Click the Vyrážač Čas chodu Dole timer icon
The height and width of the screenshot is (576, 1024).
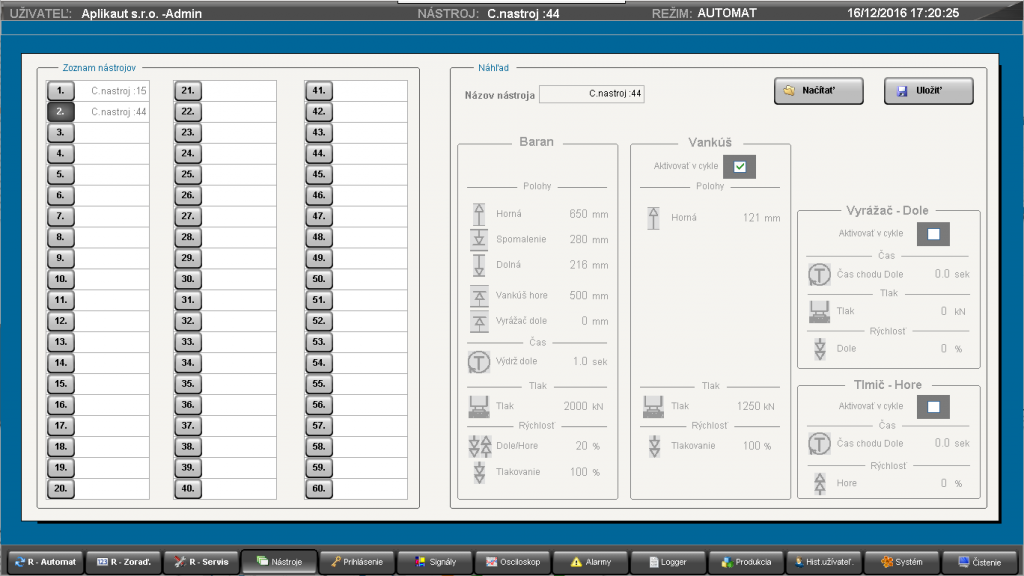click(x=819, y=275)
